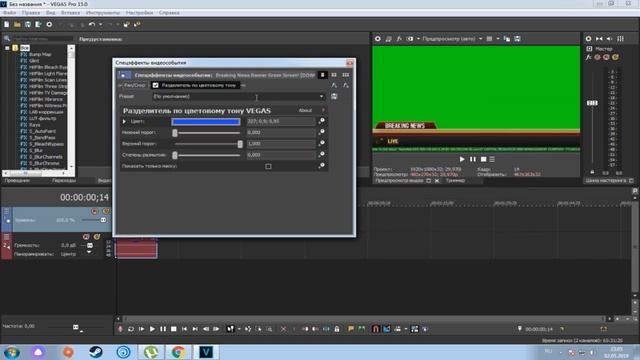
Task: Select the Bump Map effect in FX list
Action: (40, 54)
